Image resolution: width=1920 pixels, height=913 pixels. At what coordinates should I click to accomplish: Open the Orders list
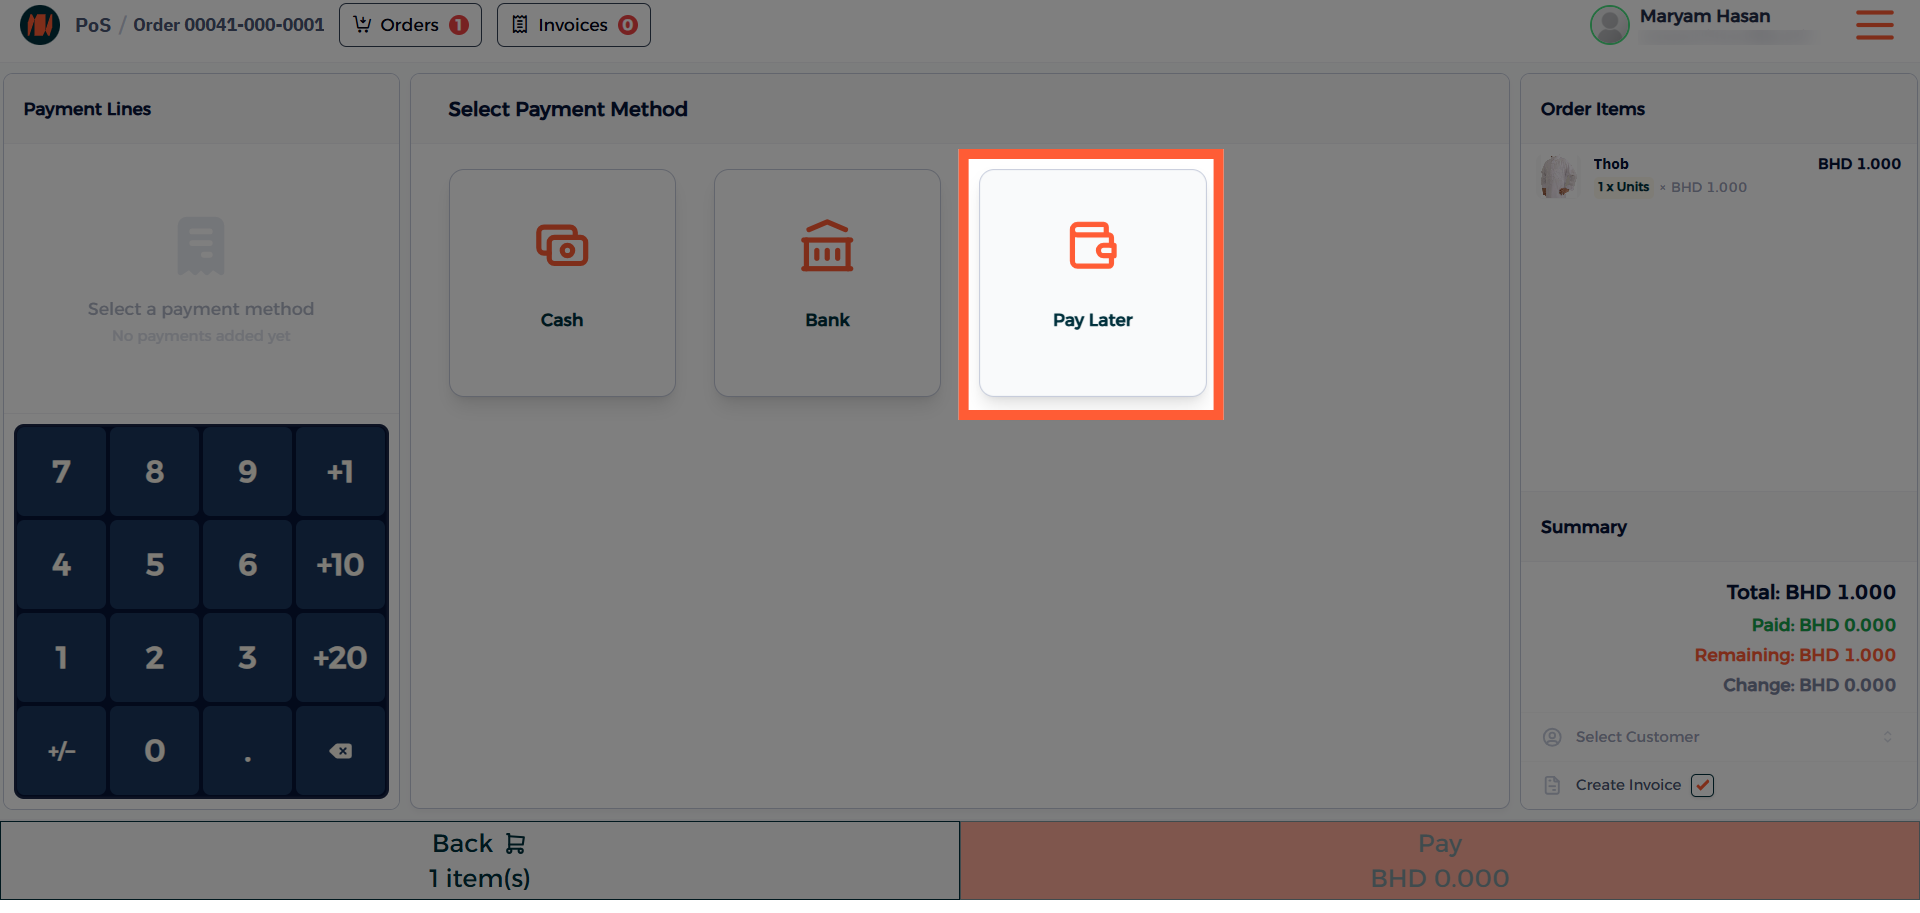coord(410,25)
